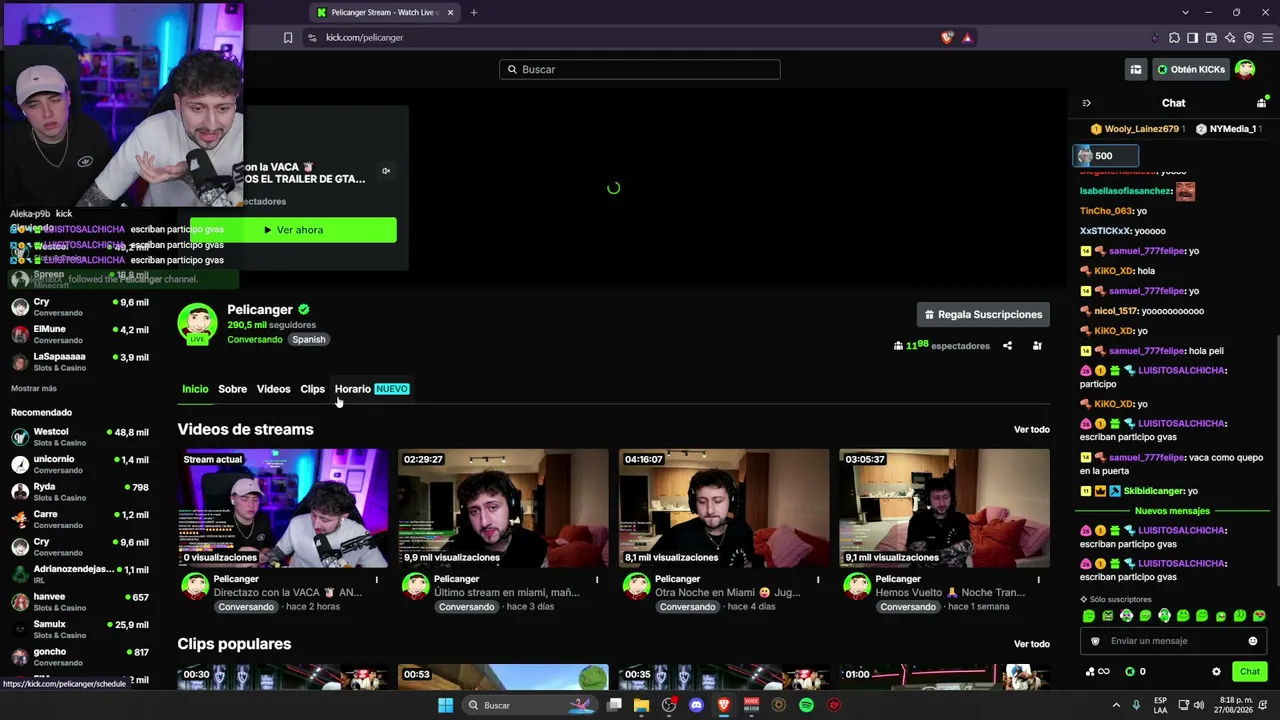Open the browser tab search dropdown arrow
Viewport: 1280px width, 720px height.
tap(1185, 12)
